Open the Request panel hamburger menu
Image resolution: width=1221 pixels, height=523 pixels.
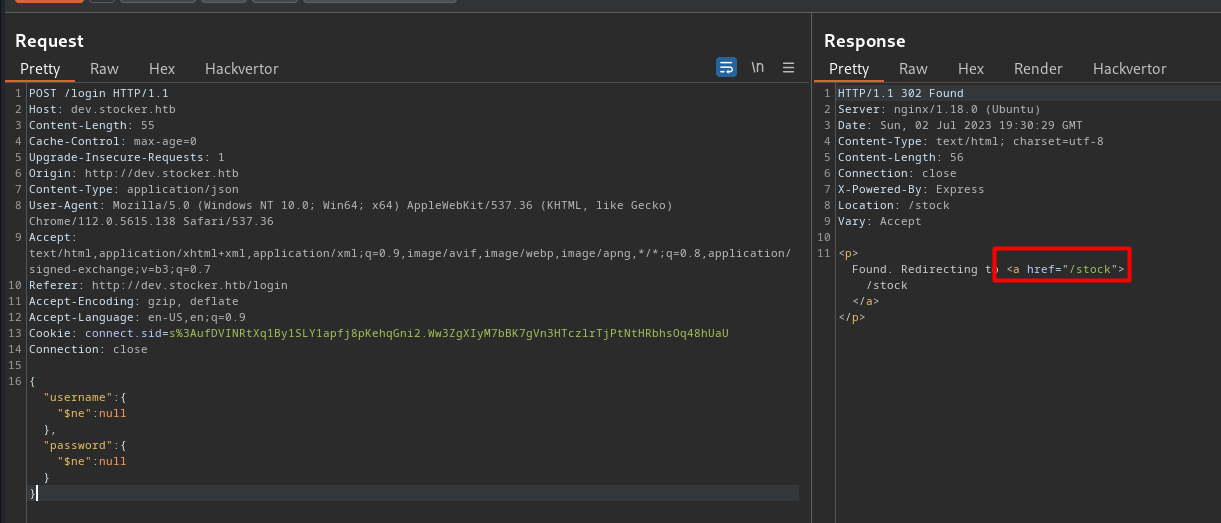[788, 67]
